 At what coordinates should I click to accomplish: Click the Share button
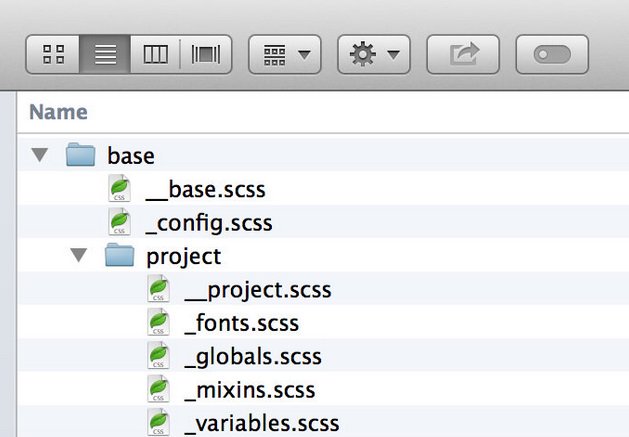[x=463, y=55]
